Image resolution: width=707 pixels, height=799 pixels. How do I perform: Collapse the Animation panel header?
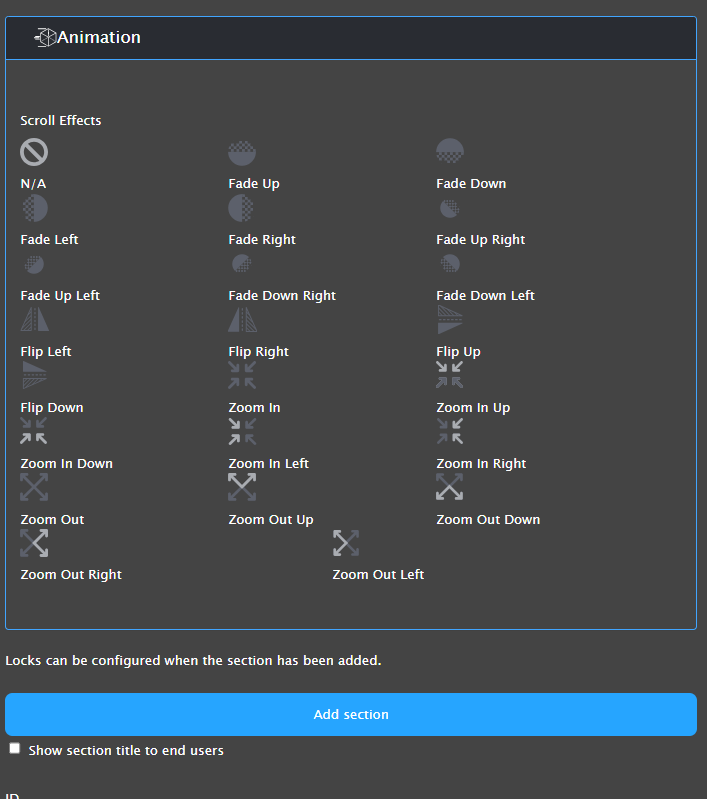tap(350, 38)
